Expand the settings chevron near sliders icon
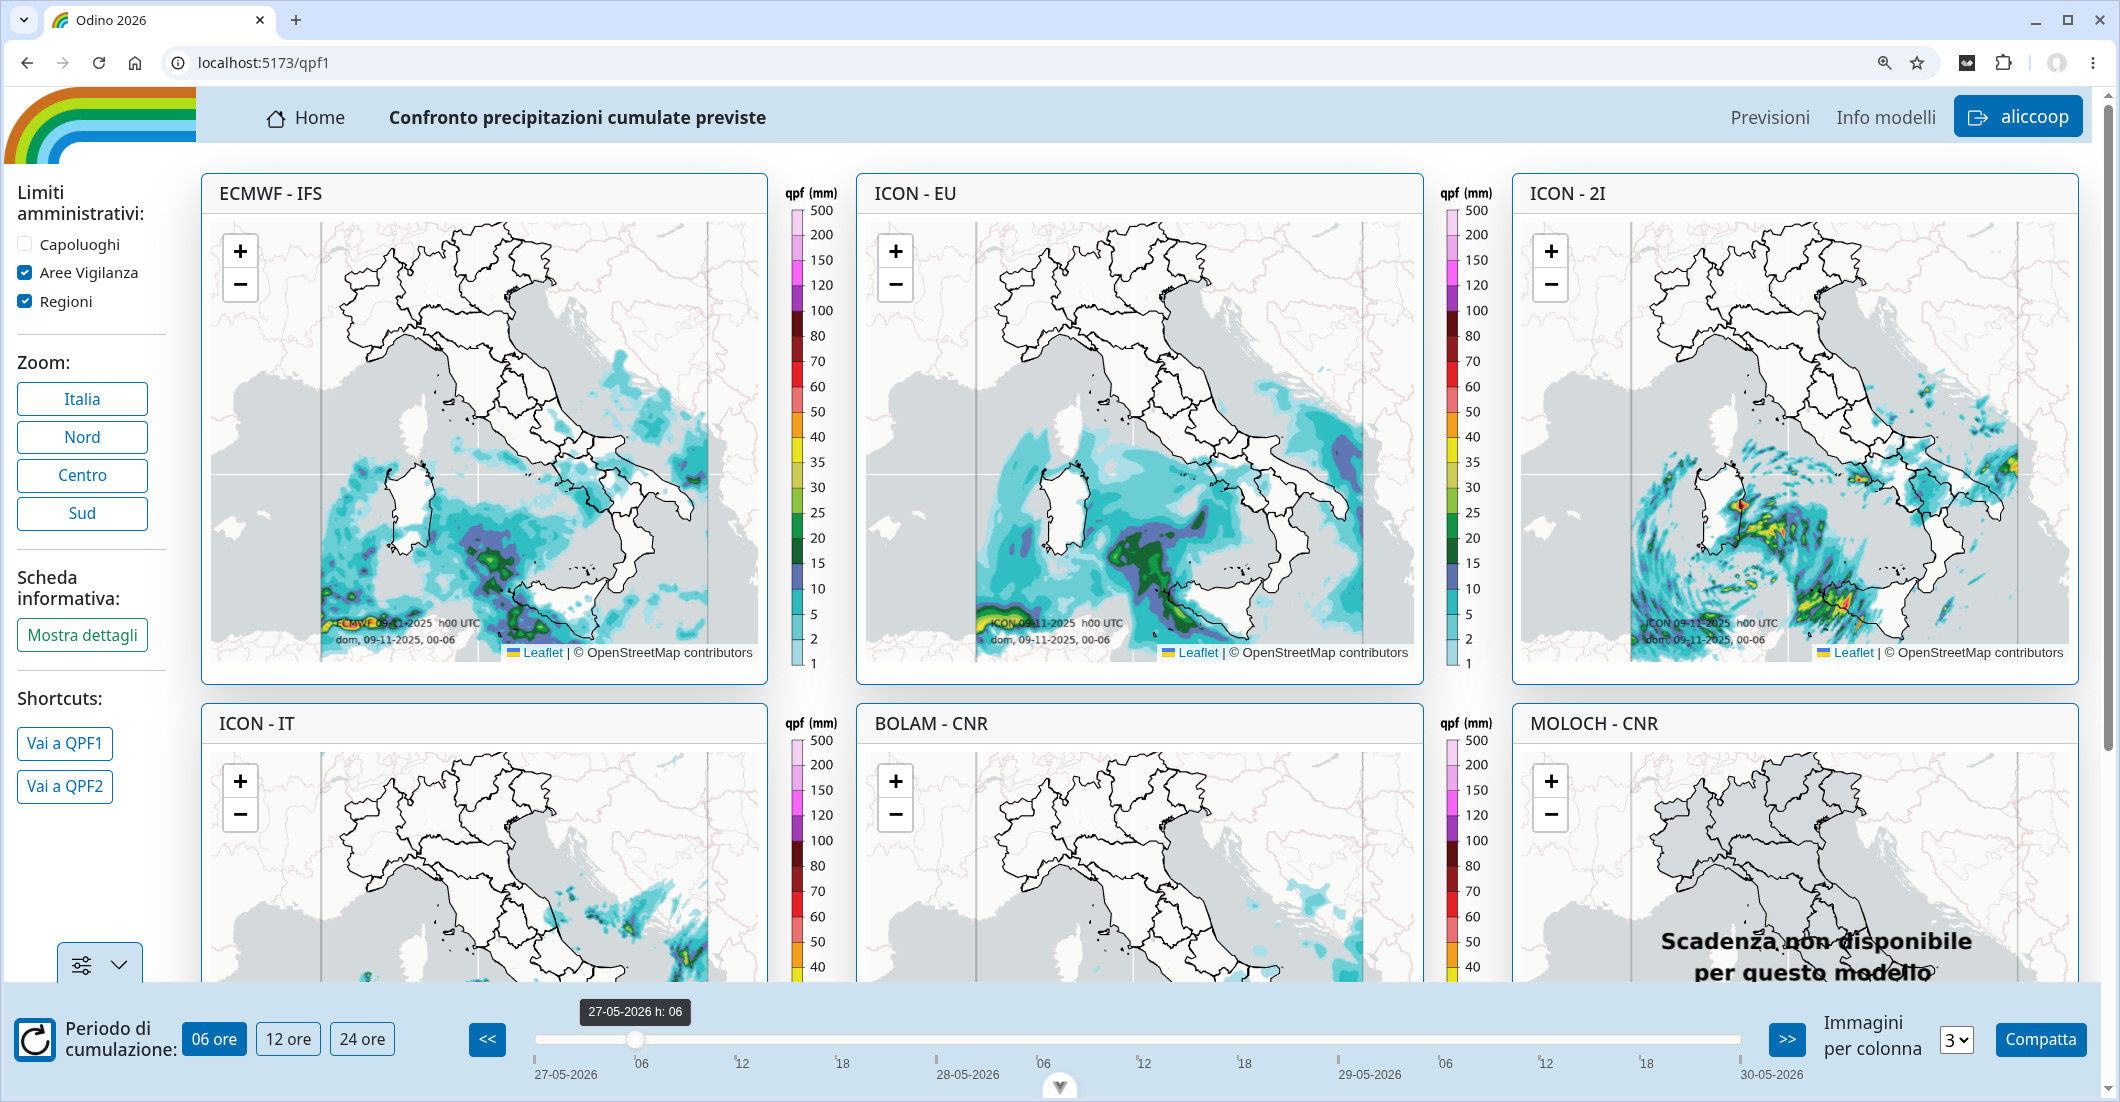Viewport: 2120px width, 1102px height. pyautogui.click(x=119, y=965)
